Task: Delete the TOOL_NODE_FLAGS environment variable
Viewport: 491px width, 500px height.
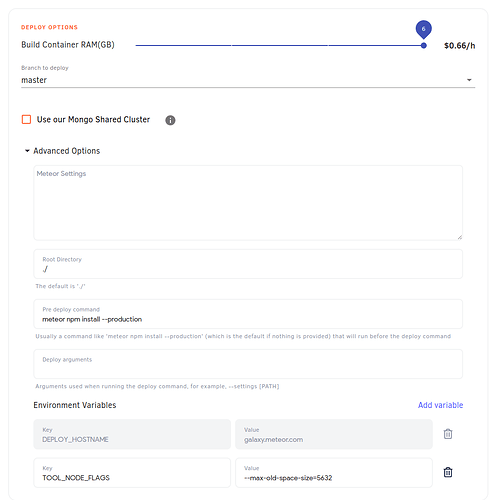Action: (448, 472)
